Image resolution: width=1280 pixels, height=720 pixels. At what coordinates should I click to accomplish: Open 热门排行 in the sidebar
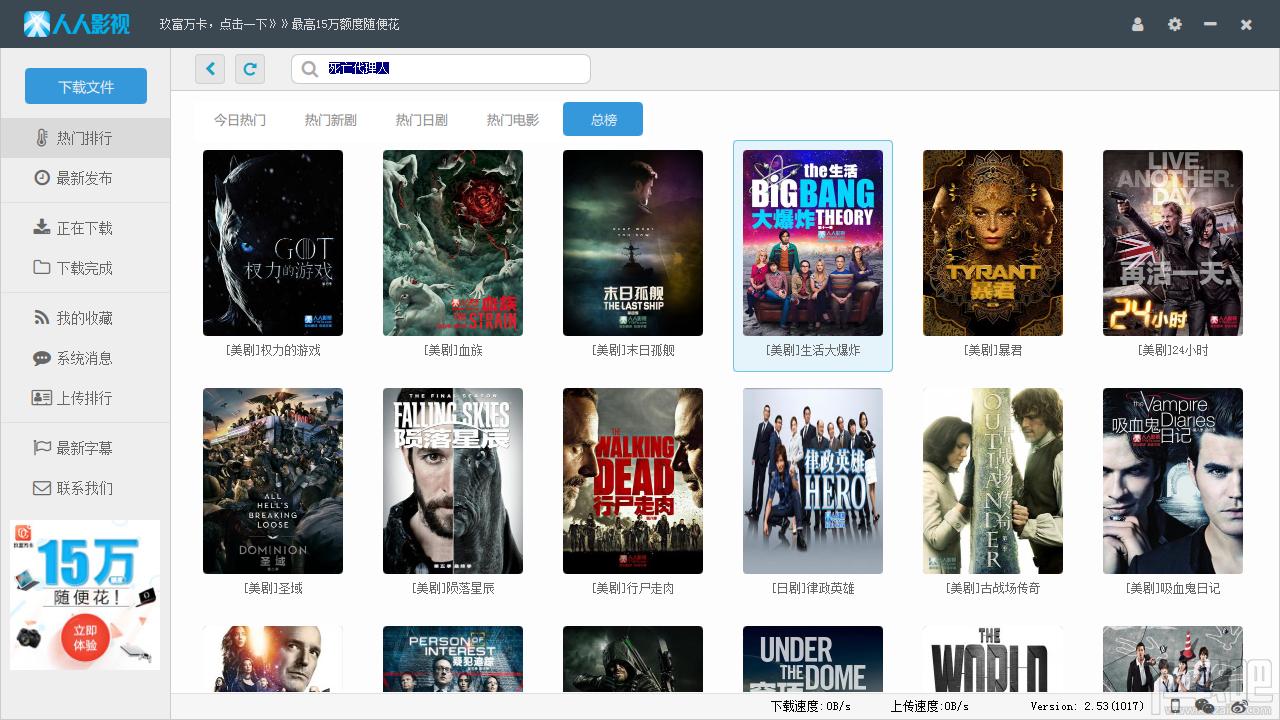tap(85, 138)
